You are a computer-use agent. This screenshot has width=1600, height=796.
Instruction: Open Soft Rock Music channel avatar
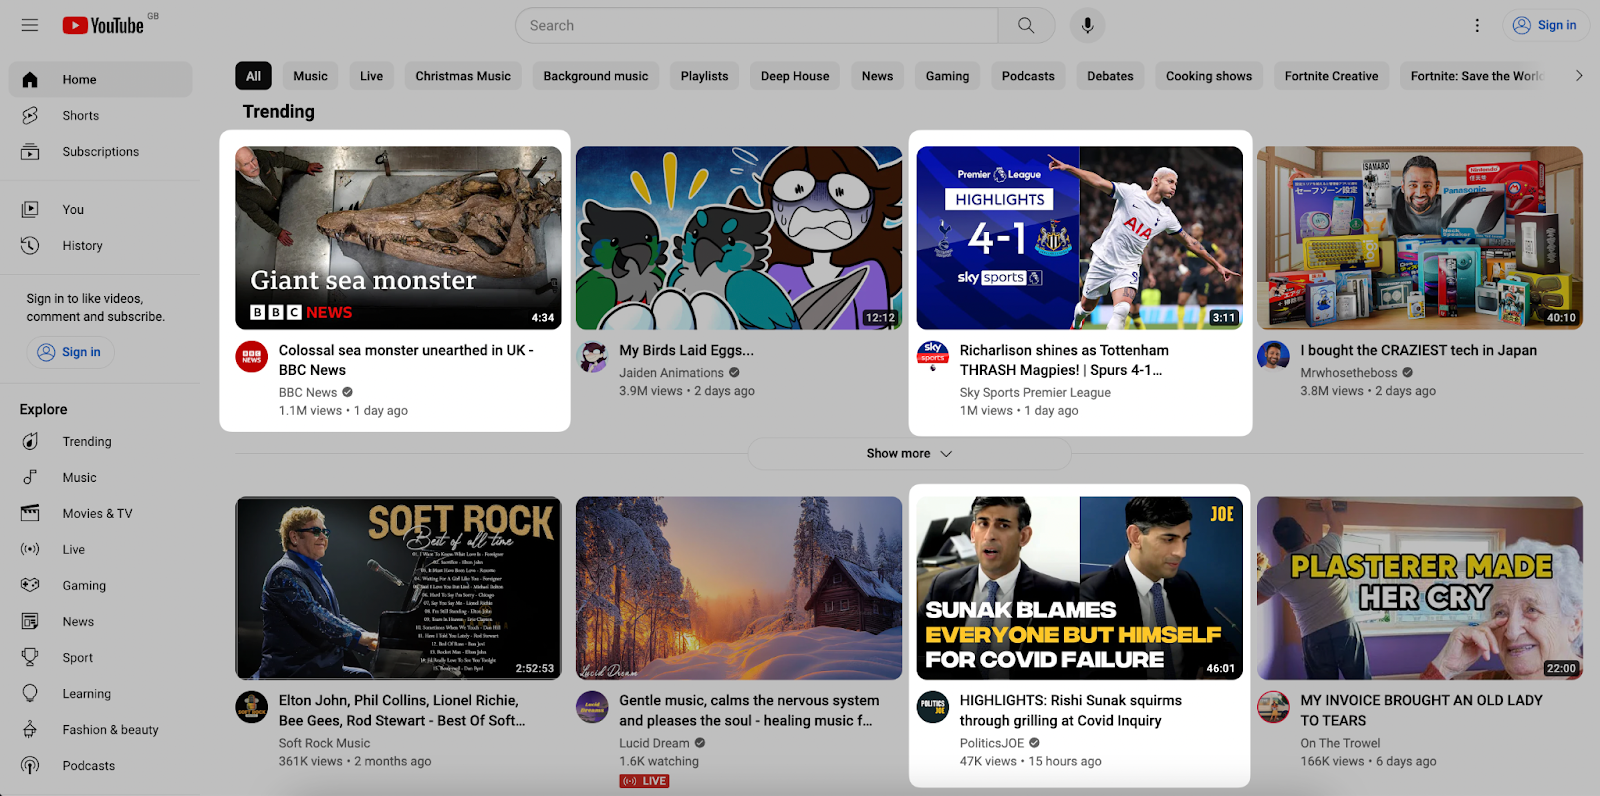click(x=252, y=707)
